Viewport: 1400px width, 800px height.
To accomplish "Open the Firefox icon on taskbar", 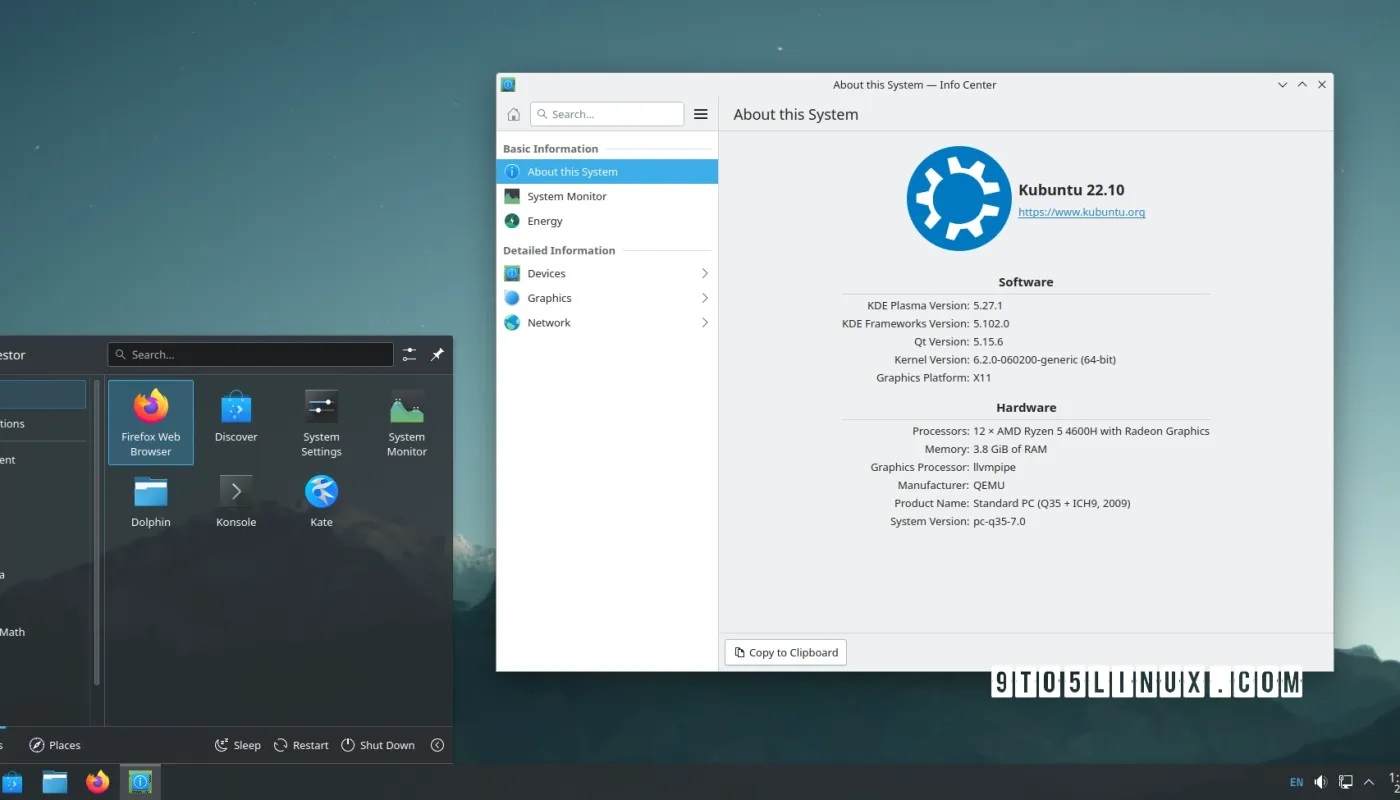I will [97, 782].
